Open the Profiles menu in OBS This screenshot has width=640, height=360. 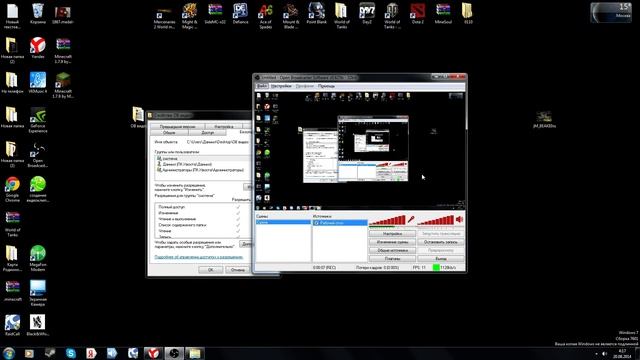[x=304, y=86]
